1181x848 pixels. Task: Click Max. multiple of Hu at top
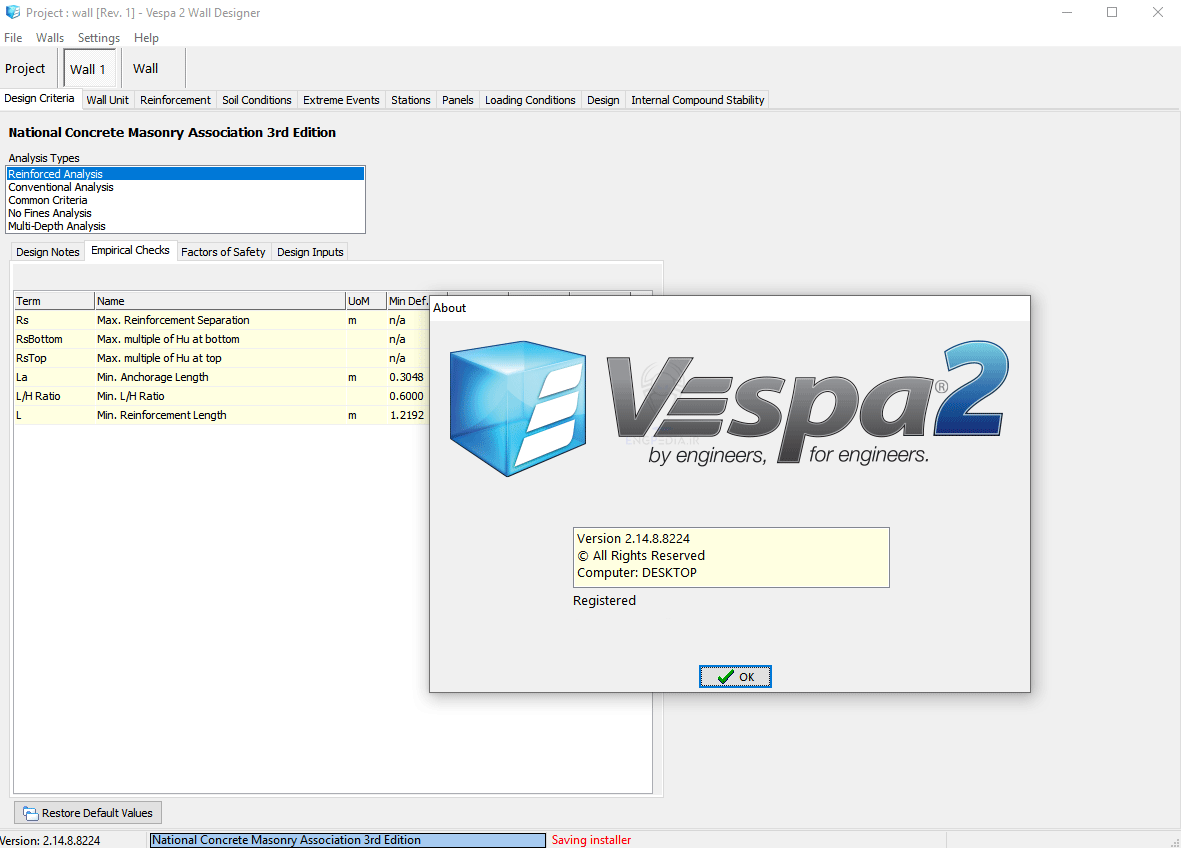pos(220,358)
